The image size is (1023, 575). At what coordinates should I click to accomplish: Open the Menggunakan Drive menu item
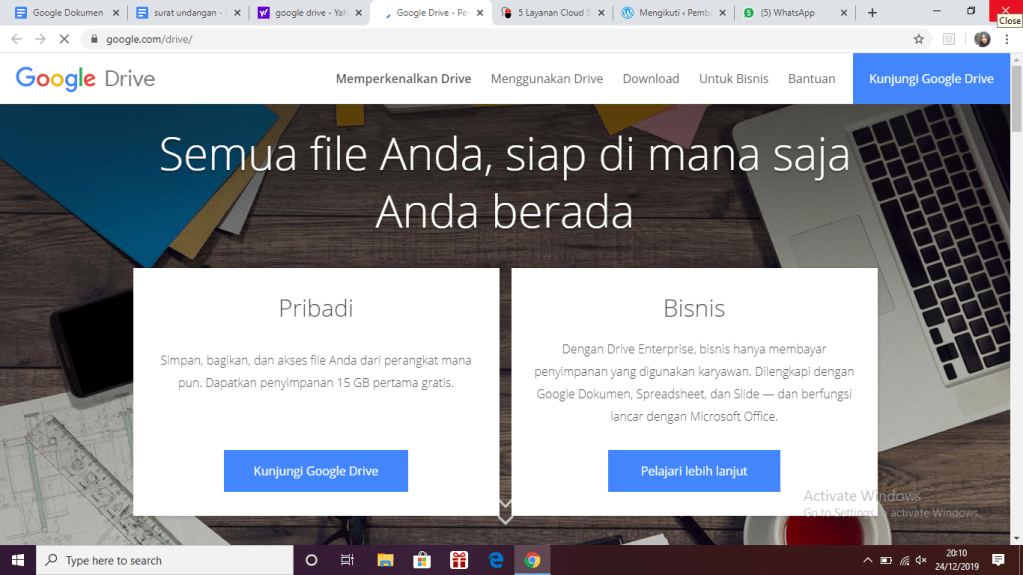pos(546,79)
